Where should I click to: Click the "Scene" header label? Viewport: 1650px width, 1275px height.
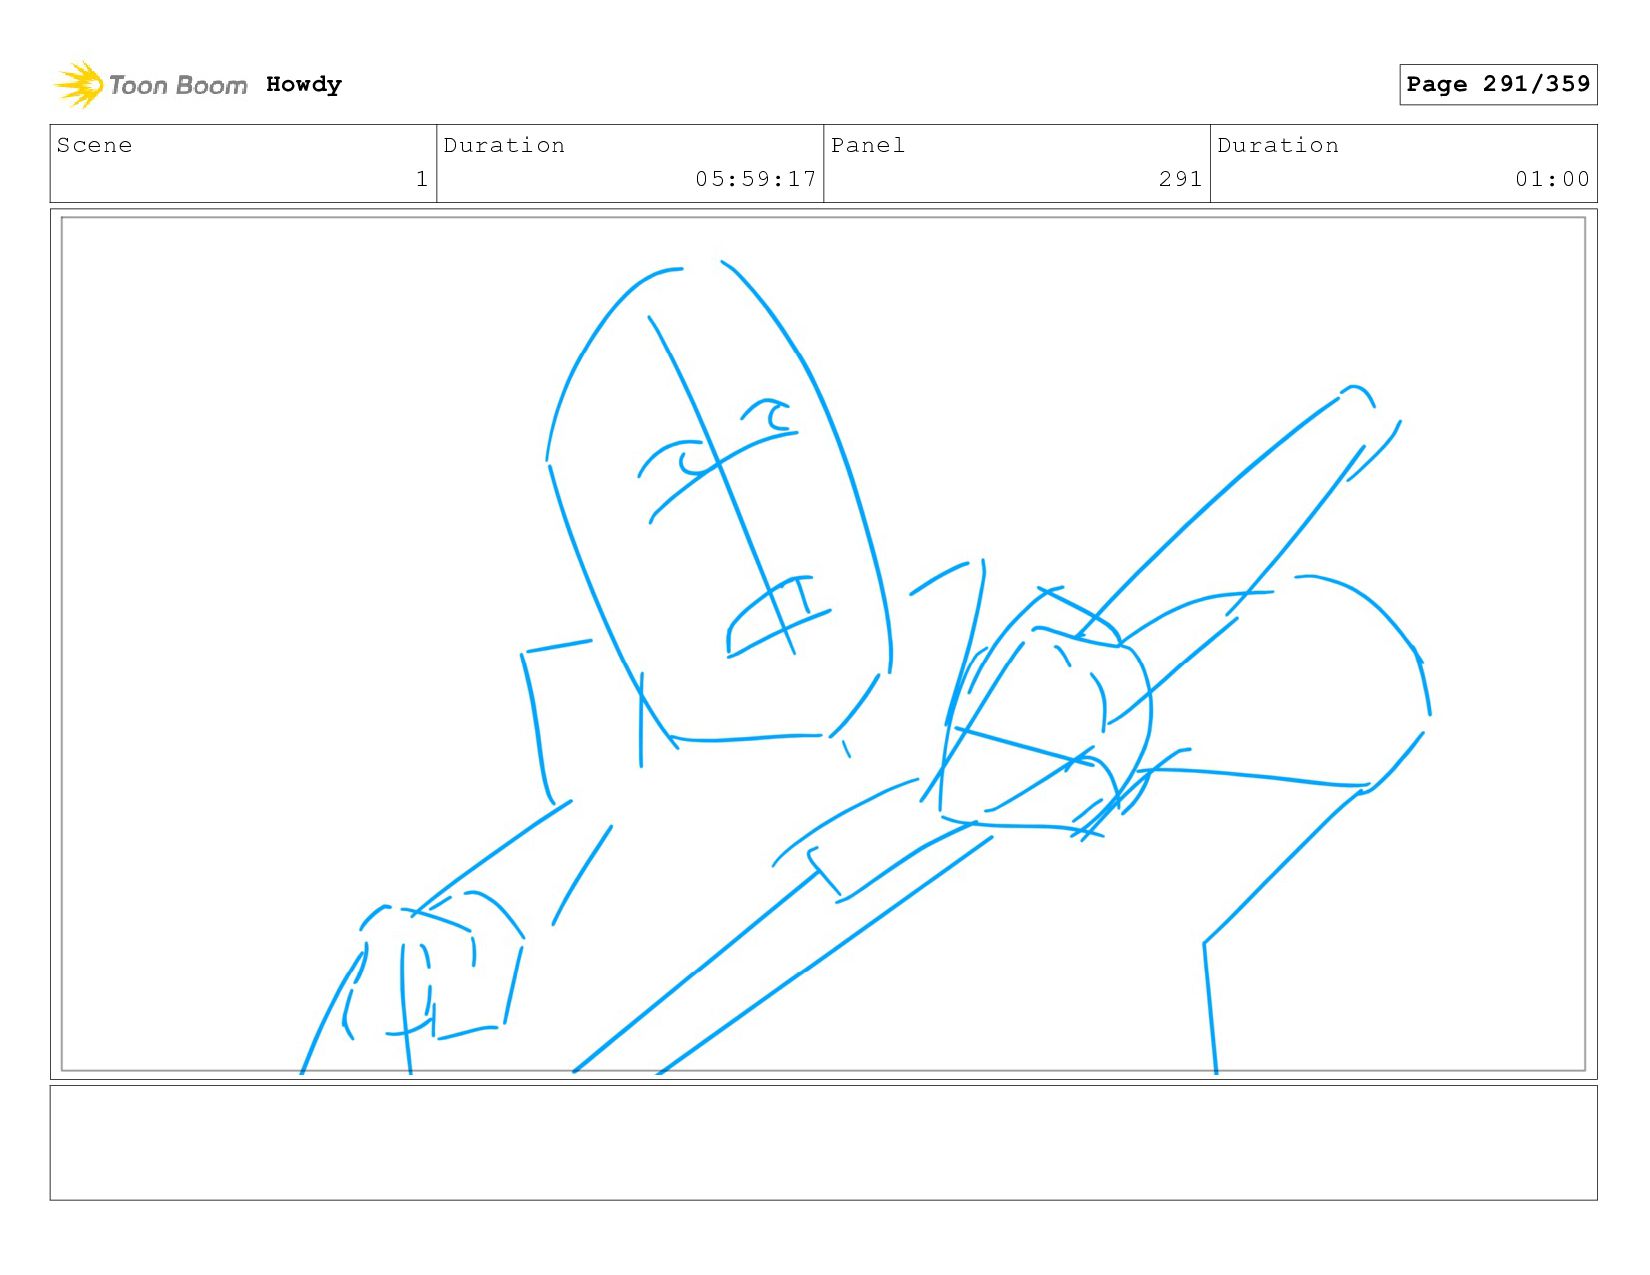[94, 145]
